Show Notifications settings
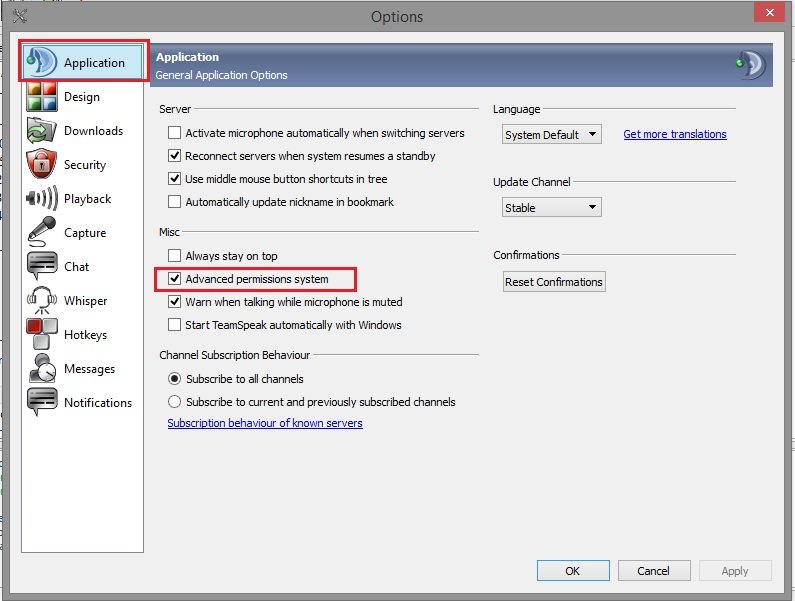 click(x=84, y=402)
